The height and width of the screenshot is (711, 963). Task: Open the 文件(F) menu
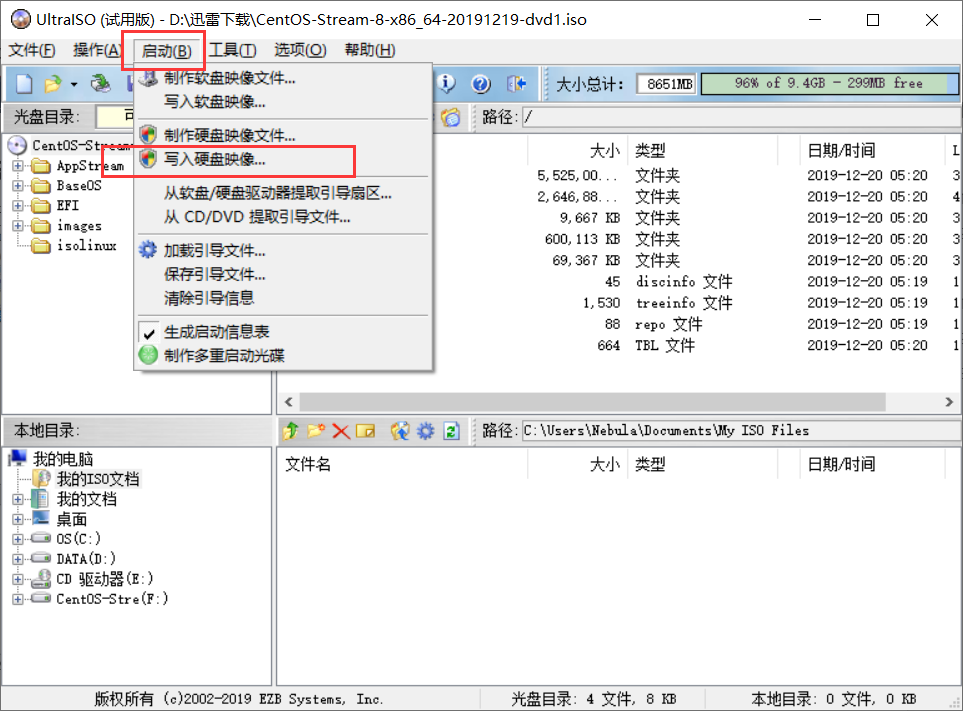coord(31,50)
